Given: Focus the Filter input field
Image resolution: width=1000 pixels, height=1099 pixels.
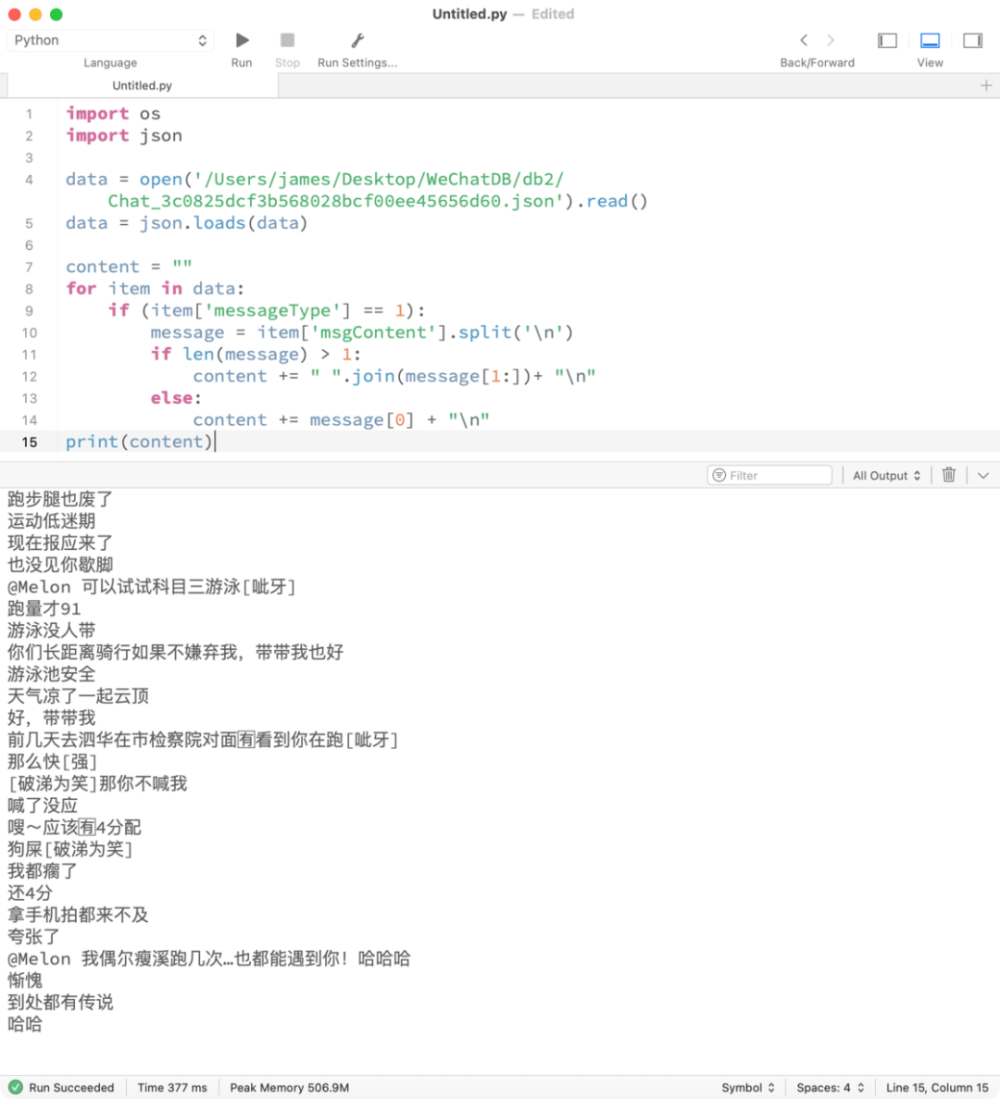Looking at the screenshot, I should [x=769, y=475].
